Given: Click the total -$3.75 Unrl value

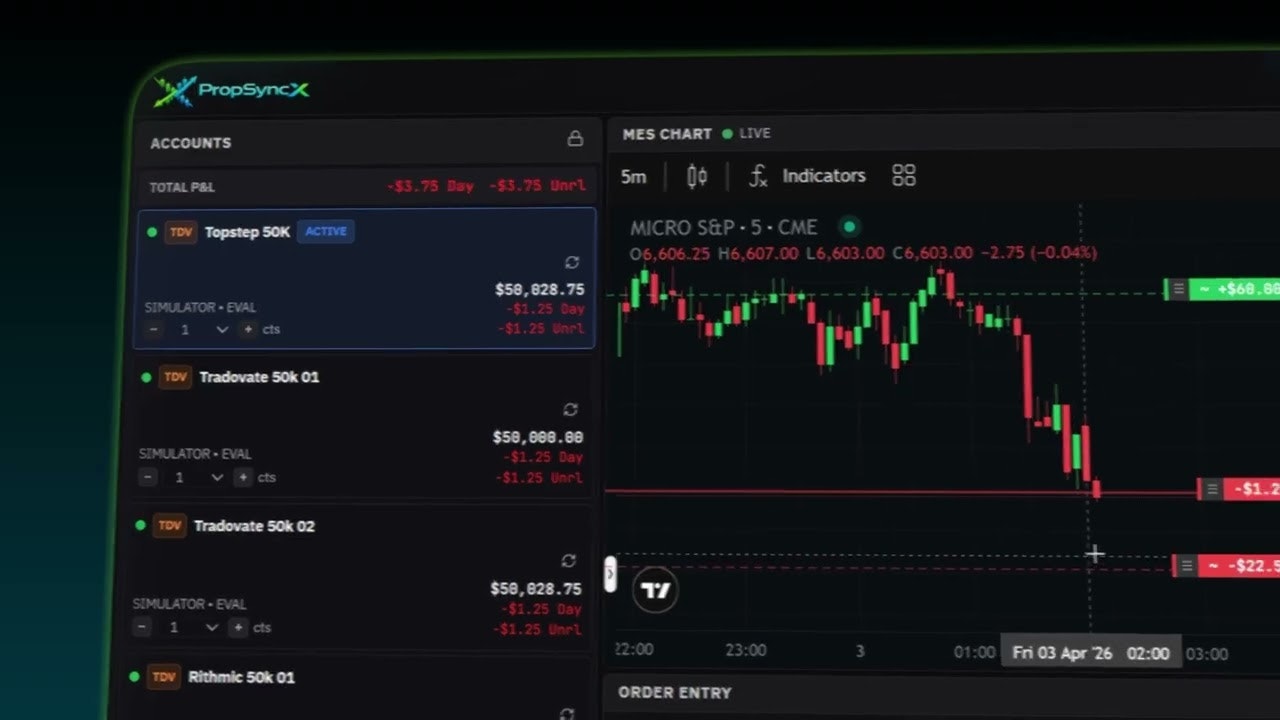Looking at the screenshot, I should [537, 186].
